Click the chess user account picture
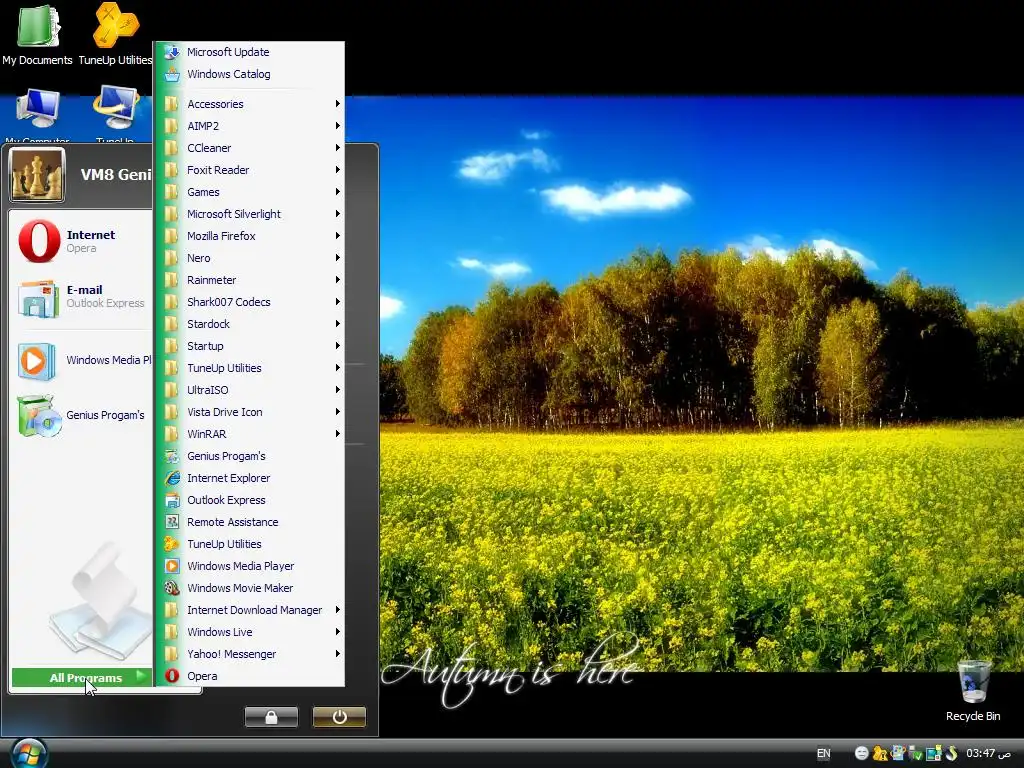The image size is (1024, 768). pyautogui.click(x=37, y=174)
